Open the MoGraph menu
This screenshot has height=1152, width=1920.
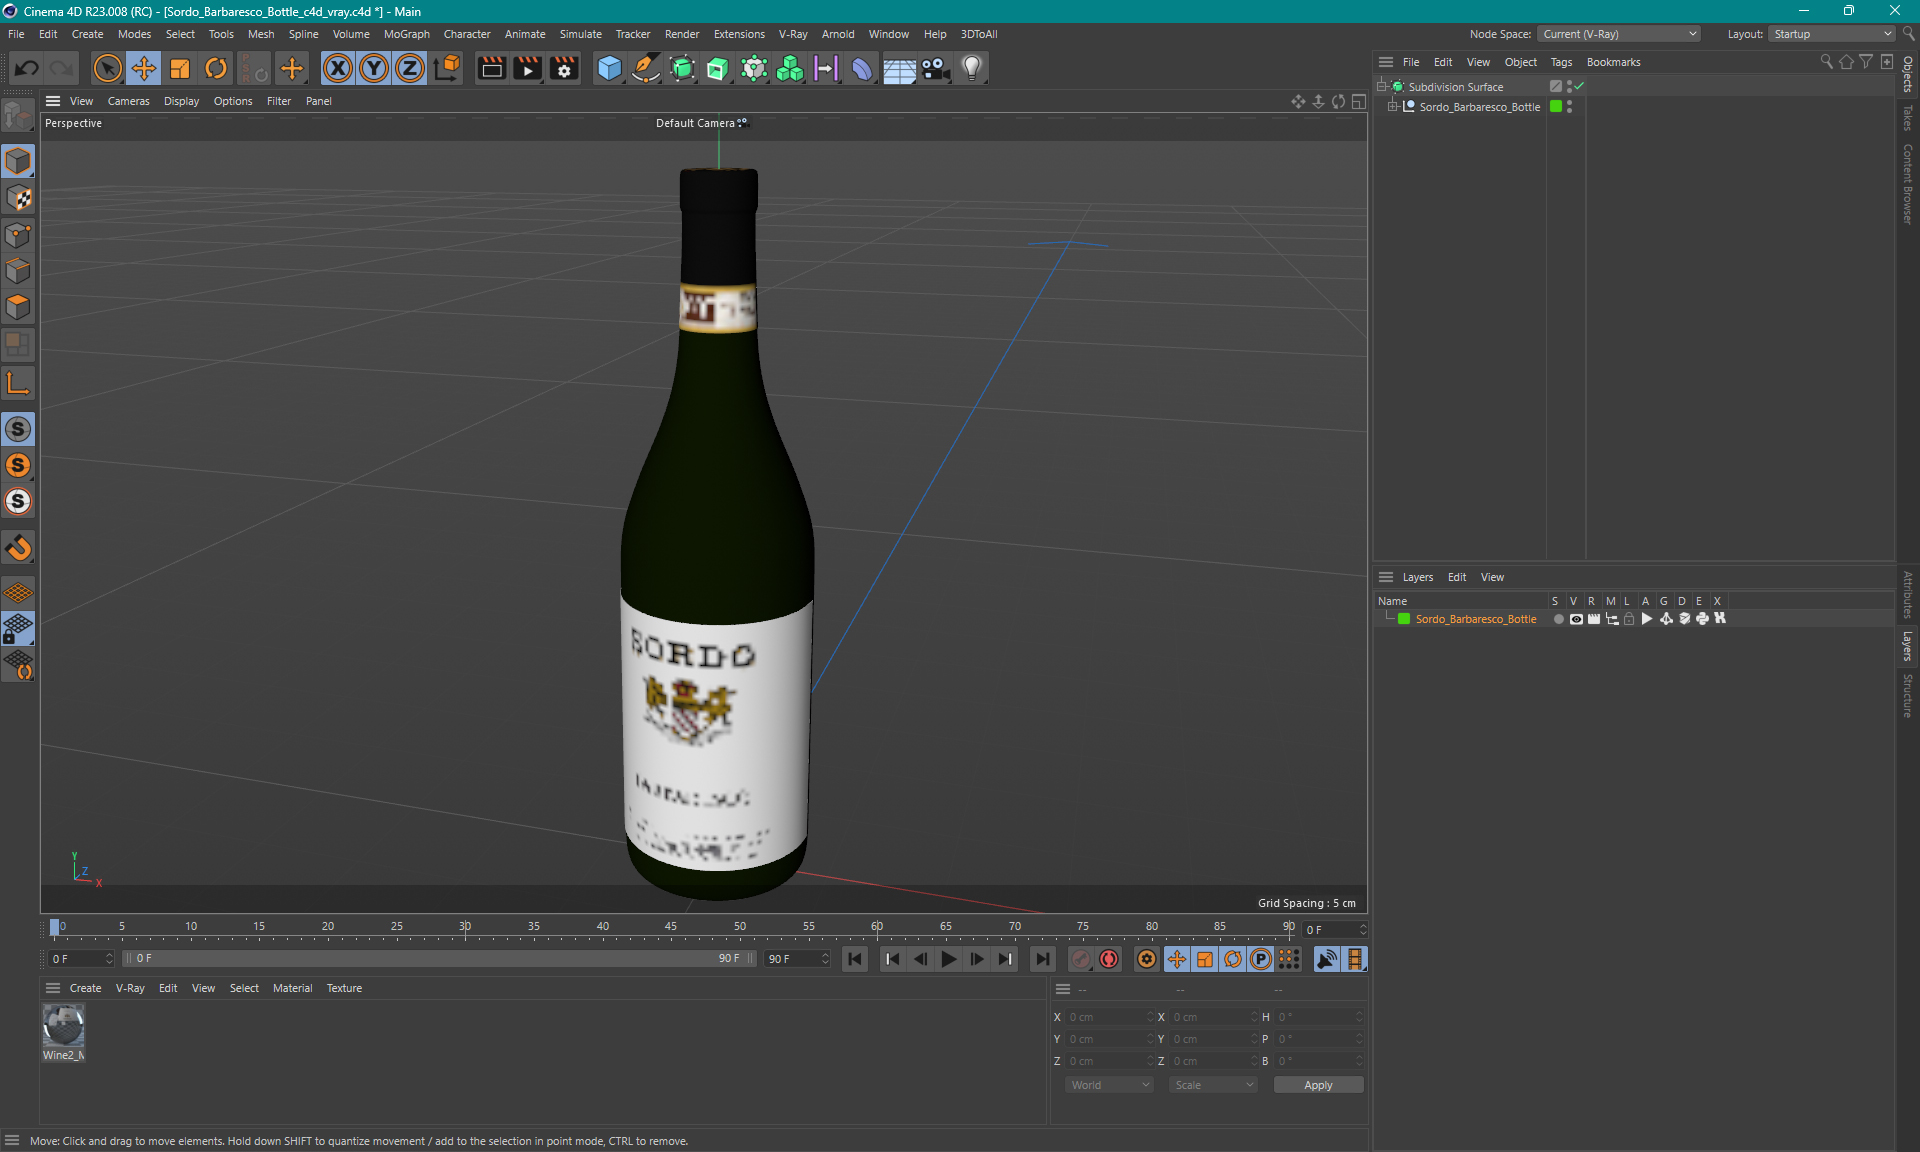406,34
